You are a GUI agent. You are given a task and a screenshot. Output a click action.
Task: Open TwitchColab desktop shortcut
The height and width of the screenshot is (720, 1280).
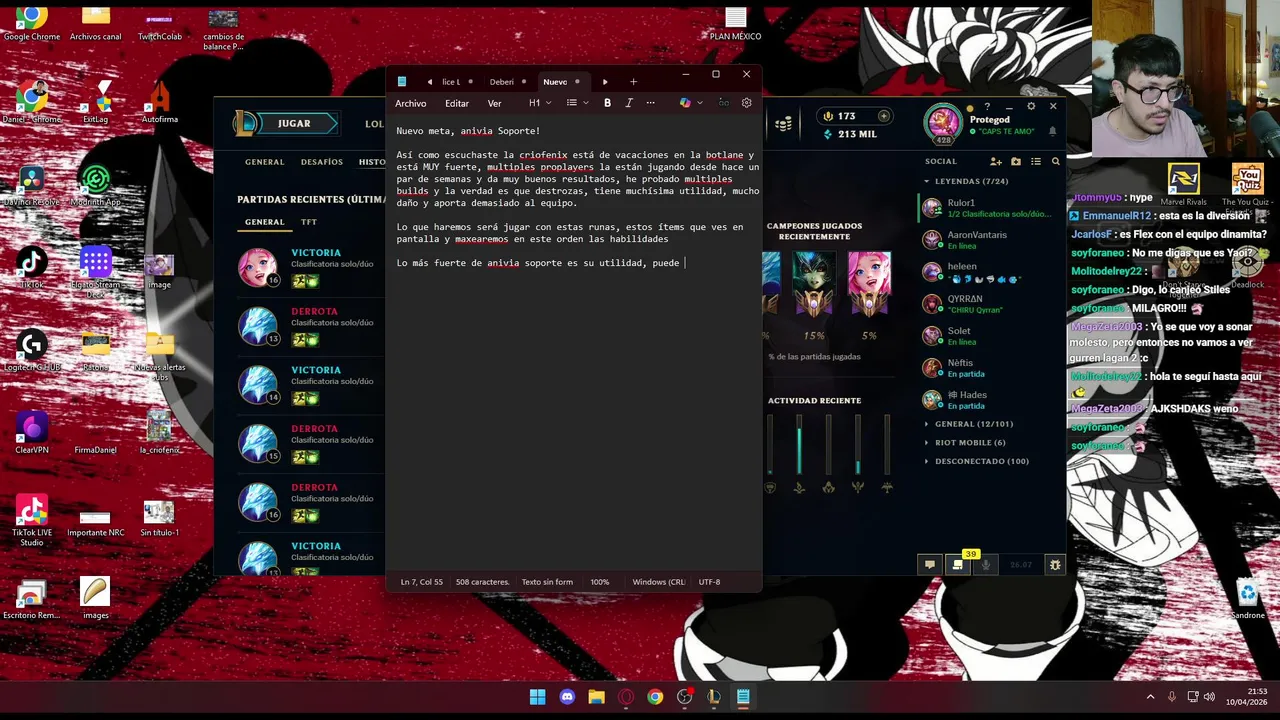[x=160, y=24]
